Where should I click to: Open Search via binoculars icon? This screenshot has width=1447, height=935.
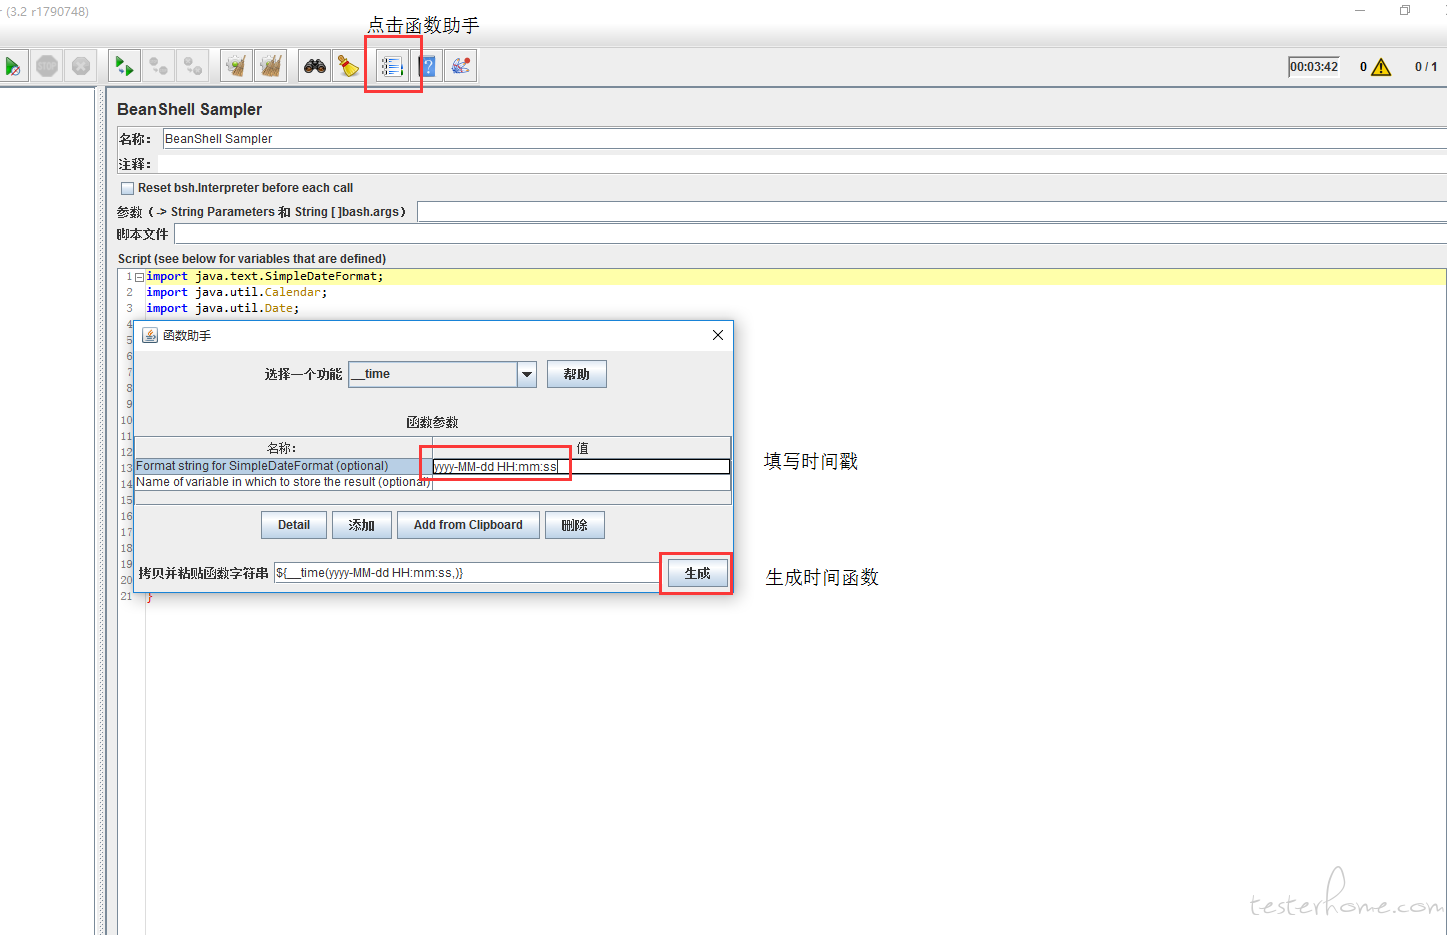pos(315,67)
